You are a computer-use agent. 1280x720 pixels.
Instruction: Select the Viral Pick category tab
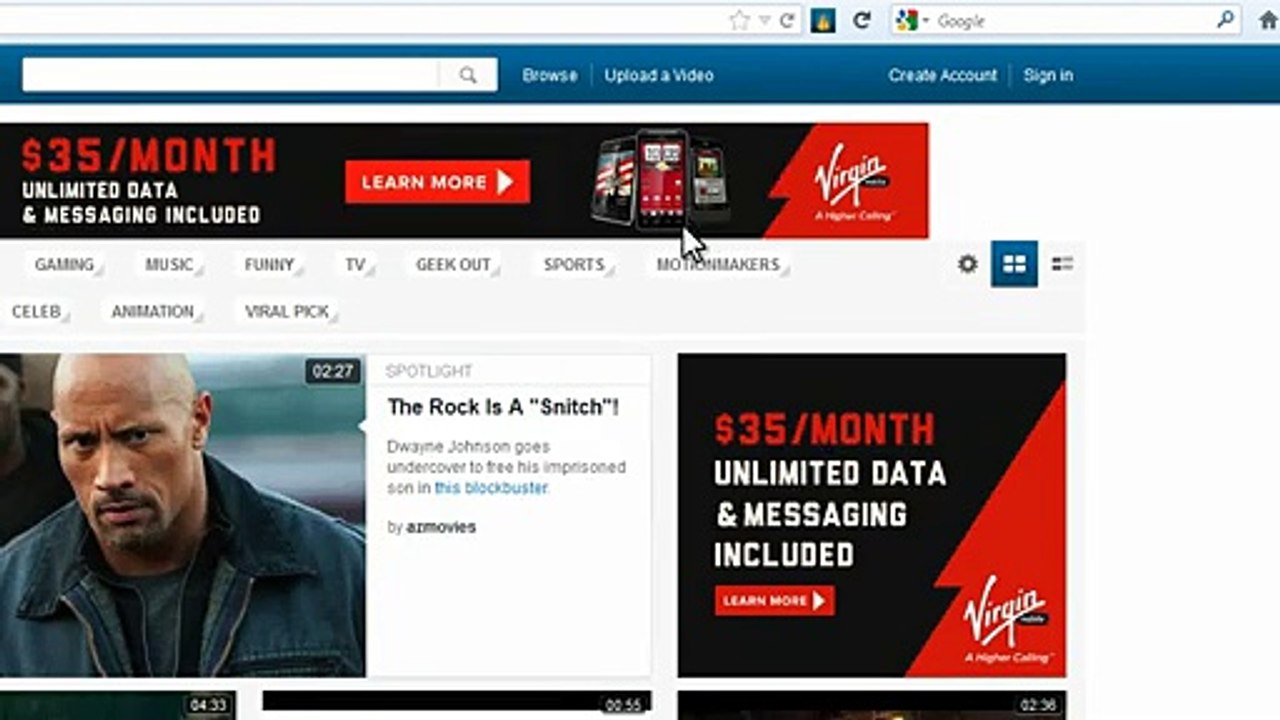pos(287,312)
